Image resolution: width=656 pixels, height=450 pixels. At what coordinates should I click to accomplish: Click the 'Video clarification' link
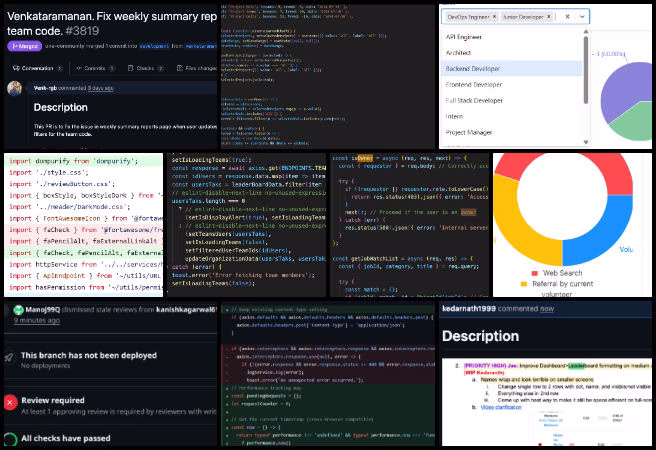pyautogui.click(x=501, y=407)
